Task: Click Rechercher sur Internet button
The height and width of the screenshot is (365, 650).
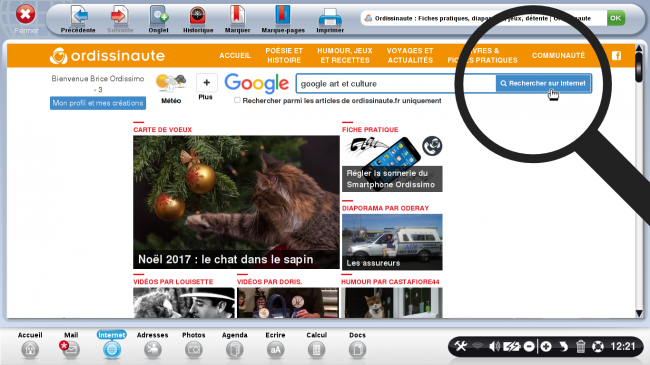Action: click(543, 83)
